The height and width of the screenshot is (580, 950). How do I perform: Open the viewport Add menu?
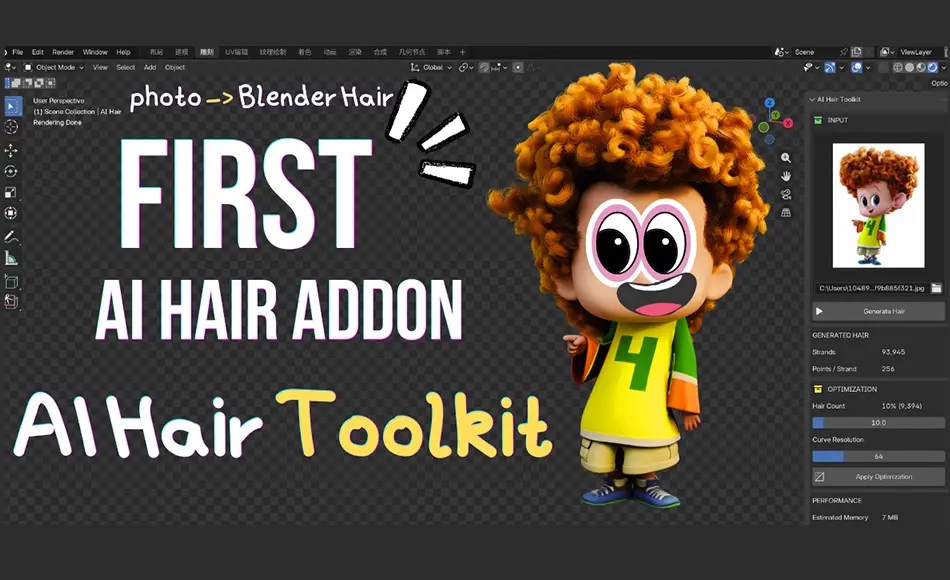click(x=150, y=67)
